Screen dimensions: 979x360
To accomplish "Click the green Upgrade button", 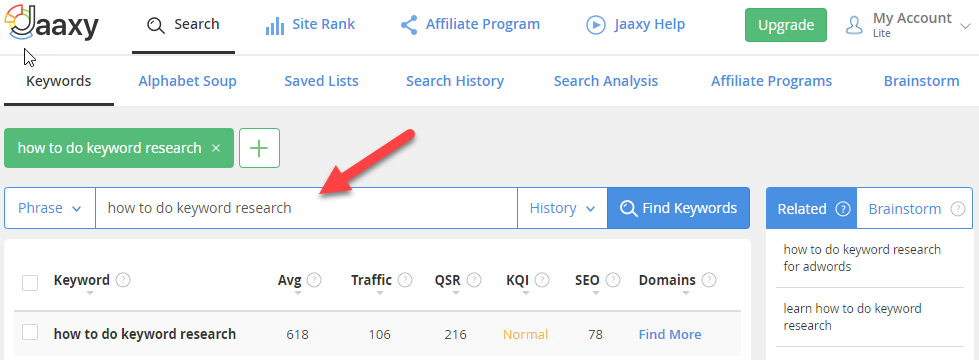I will pos(785,25).
